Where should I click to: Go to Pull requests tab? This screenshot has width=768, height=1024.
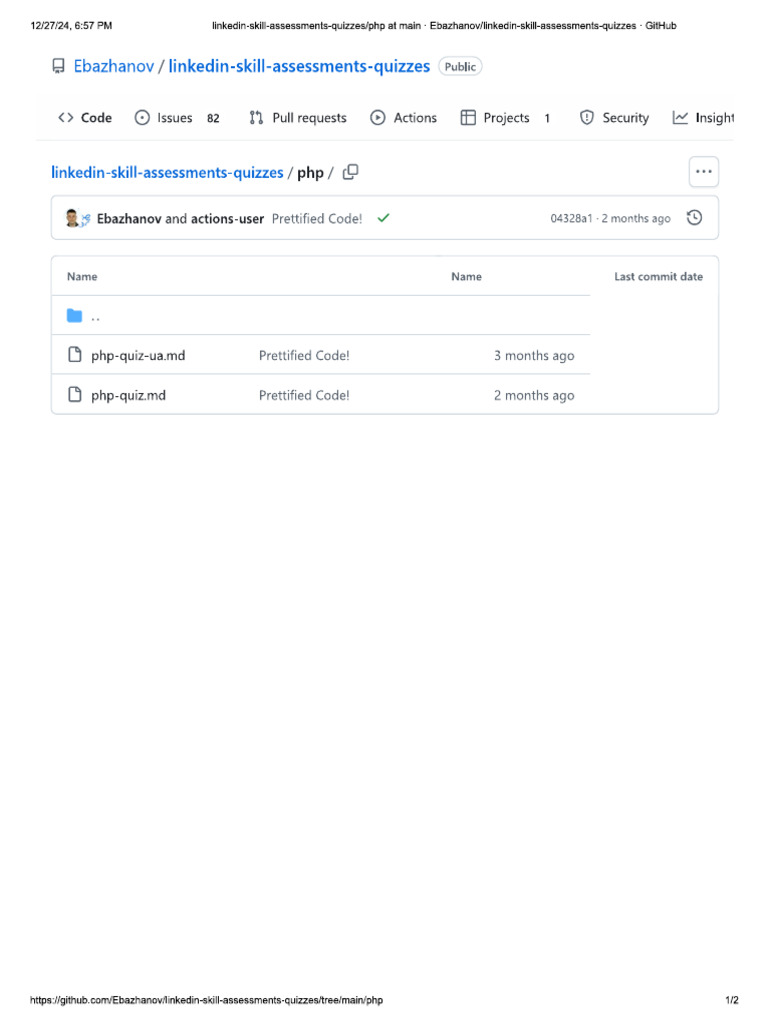pos(298,118)
